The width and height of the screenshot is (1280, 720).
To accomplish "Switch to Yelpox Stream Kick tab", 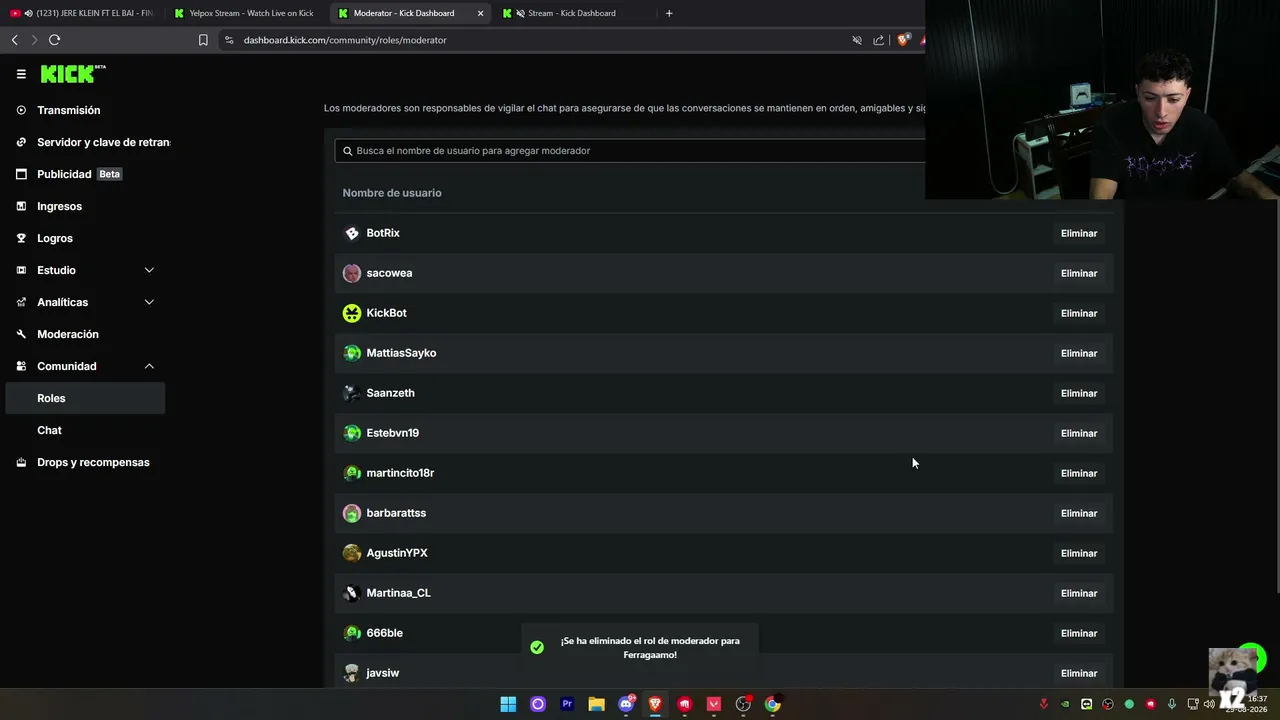I will (x=244, y=13).
